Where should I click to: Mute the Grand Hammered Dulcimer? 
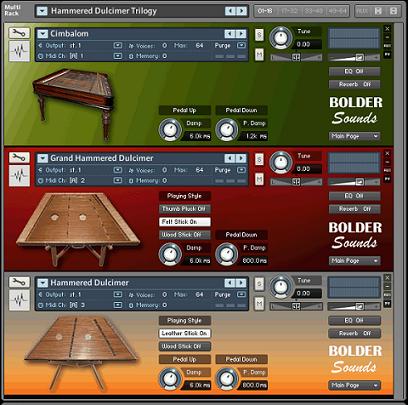[259, 179]
